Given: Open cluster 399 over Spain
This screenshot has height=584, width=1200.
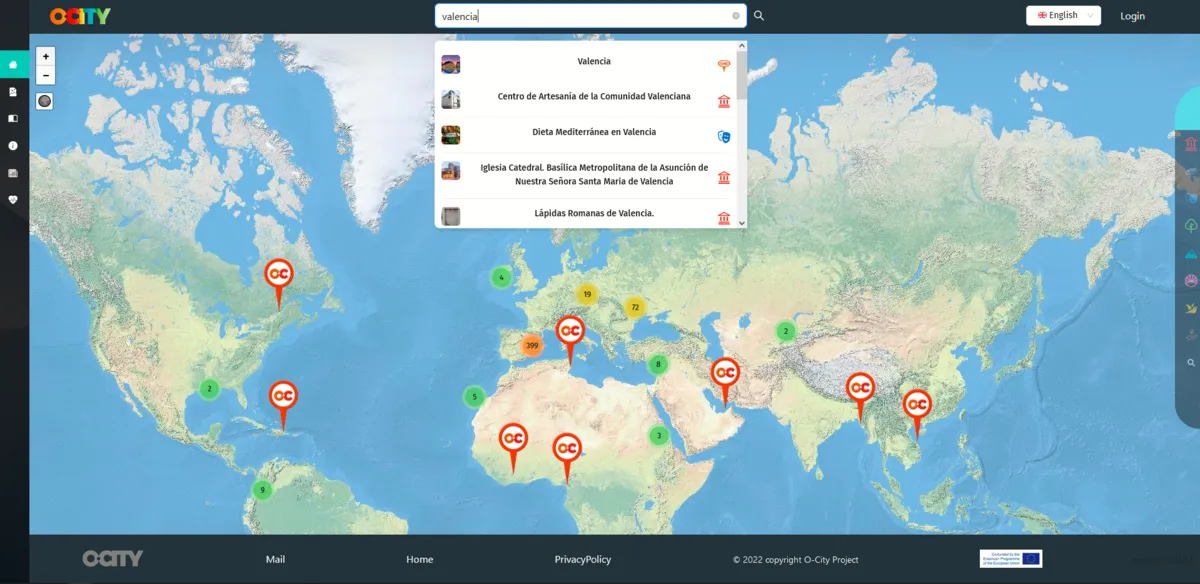Looking at the screenshot, I should (x=532, y=346).
